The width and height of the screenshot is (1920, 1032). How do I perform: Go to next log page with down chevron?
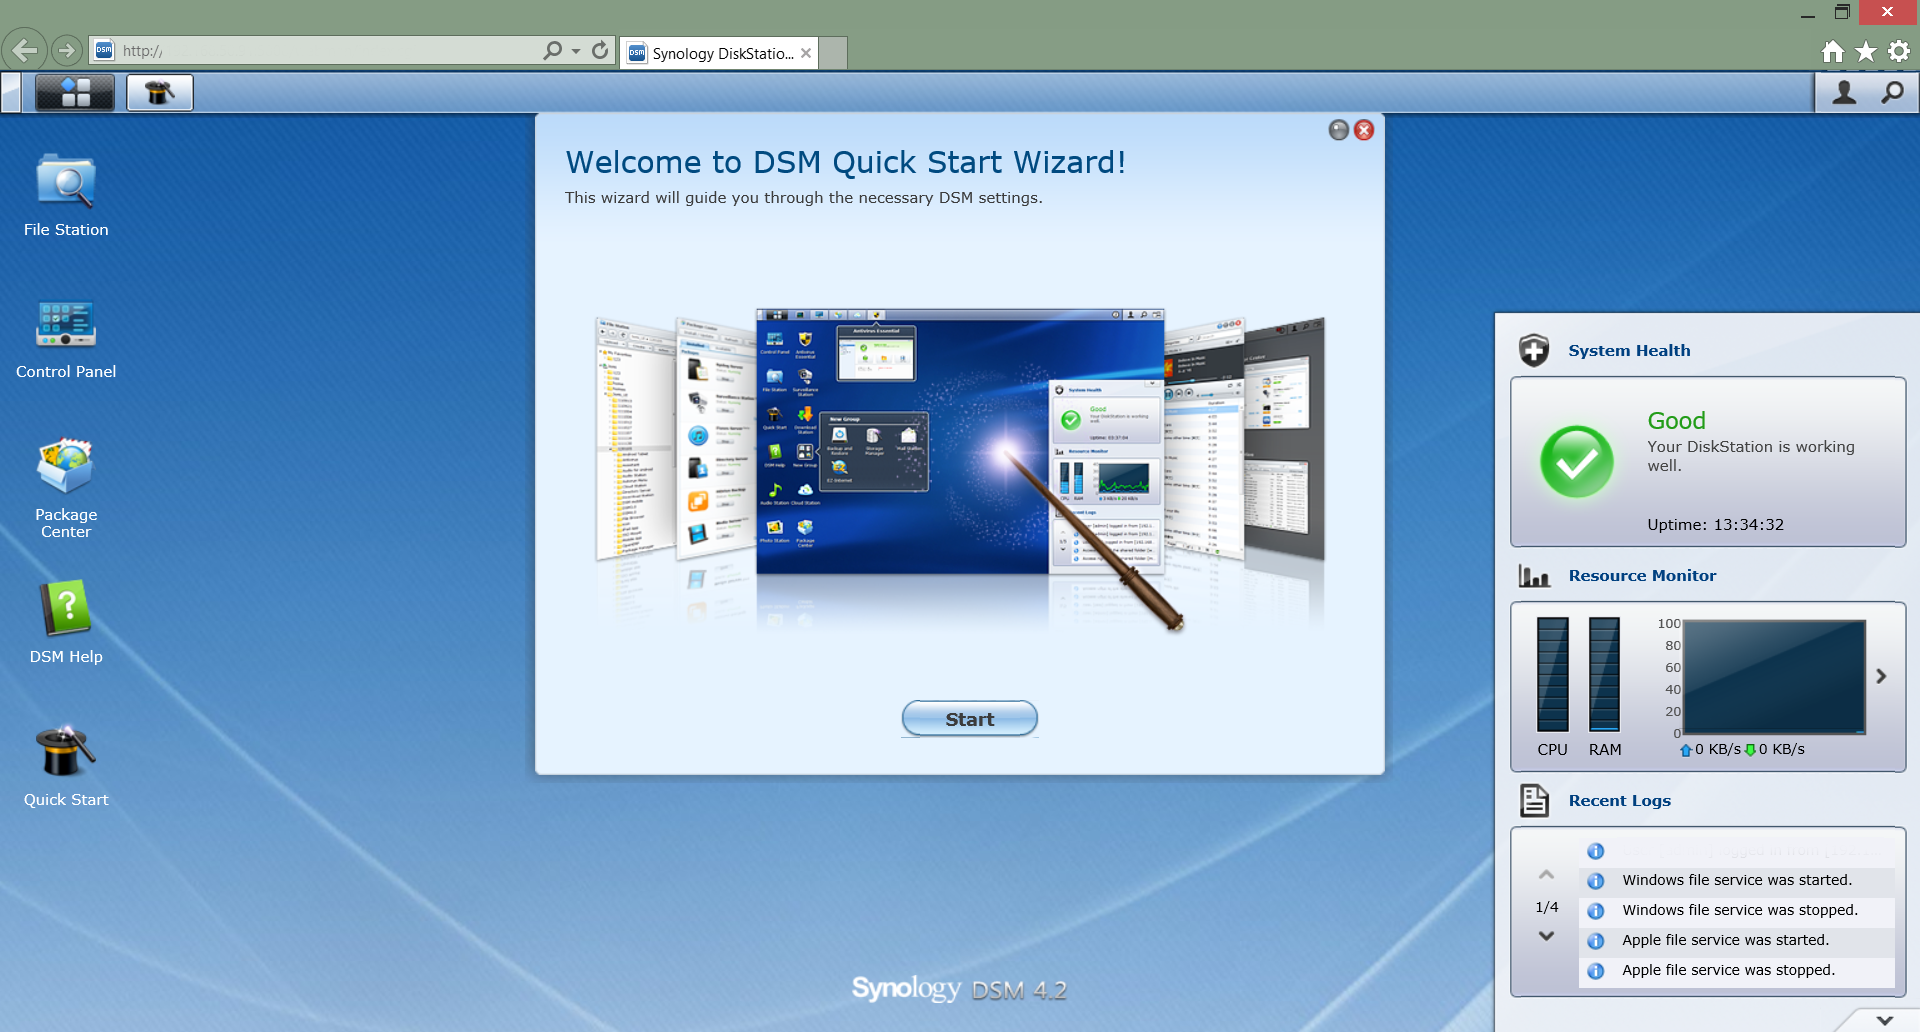click(1547, 936)
